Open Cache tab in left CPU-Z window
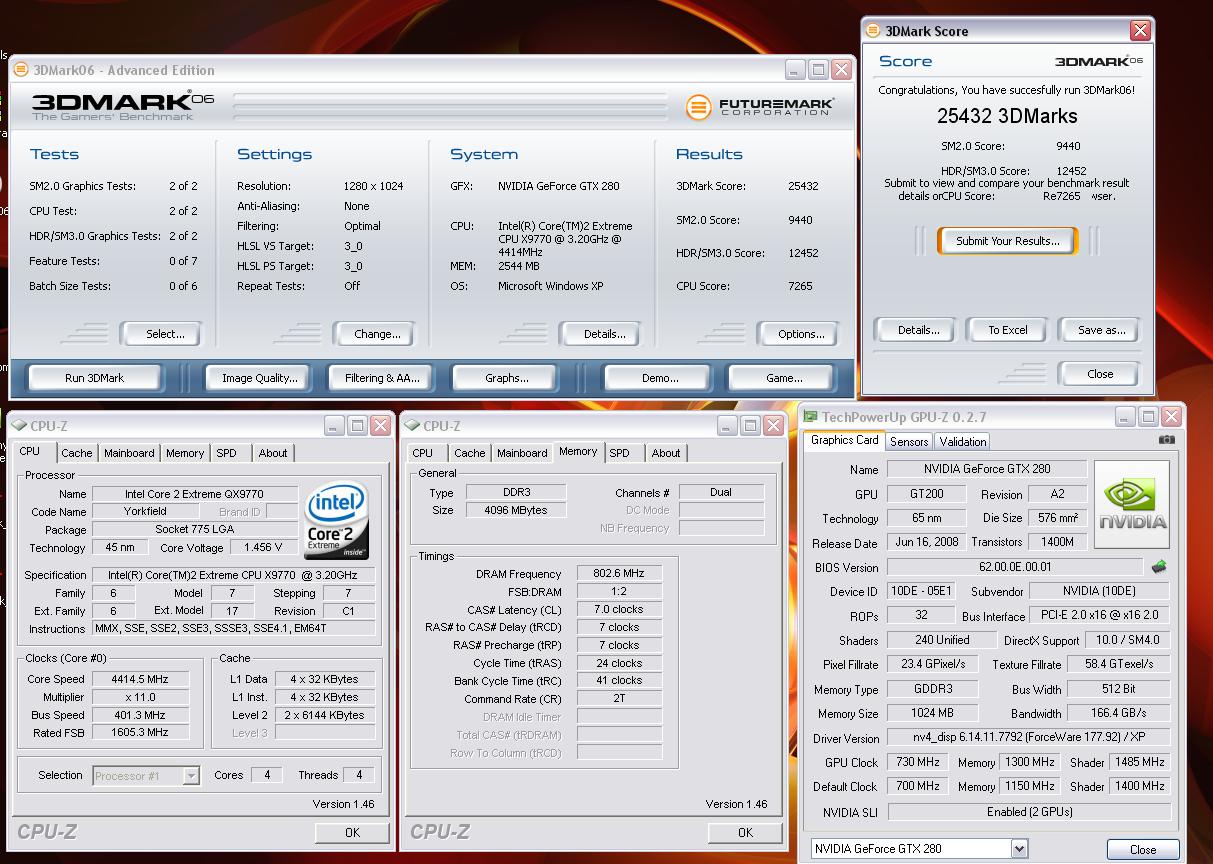The width and height of the screenshot is (1213, 864). click(77, 453)
